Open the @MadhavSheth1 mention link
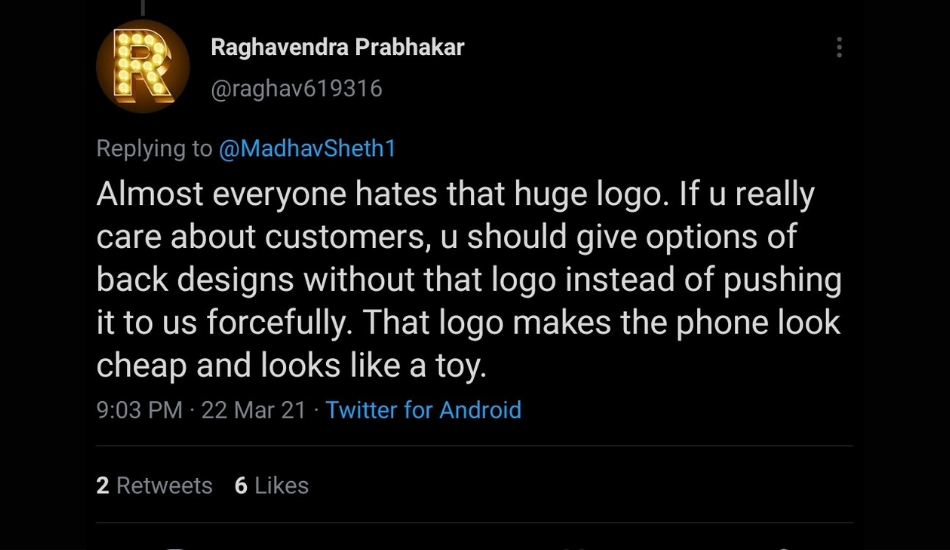Screen dimensions: 950x550 pyautogui.click(x=307, y=148)
